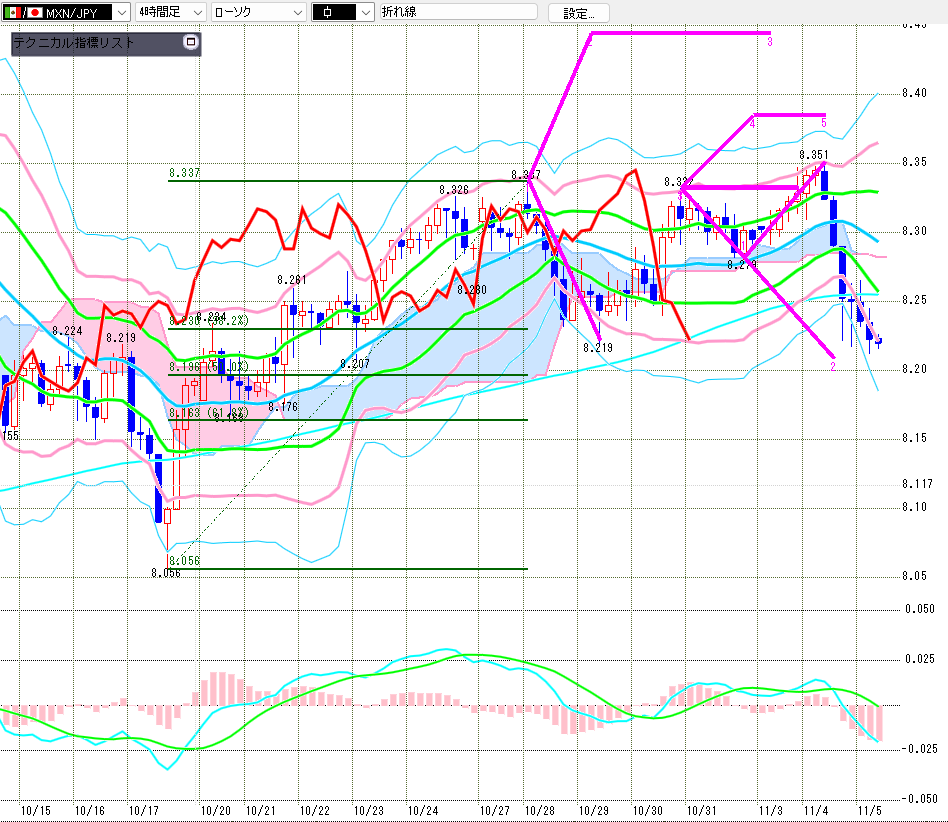Select the 8.351 high price label
Image resolution: width=948 pixels, height=822 pixels.
[x=813, y=155]
